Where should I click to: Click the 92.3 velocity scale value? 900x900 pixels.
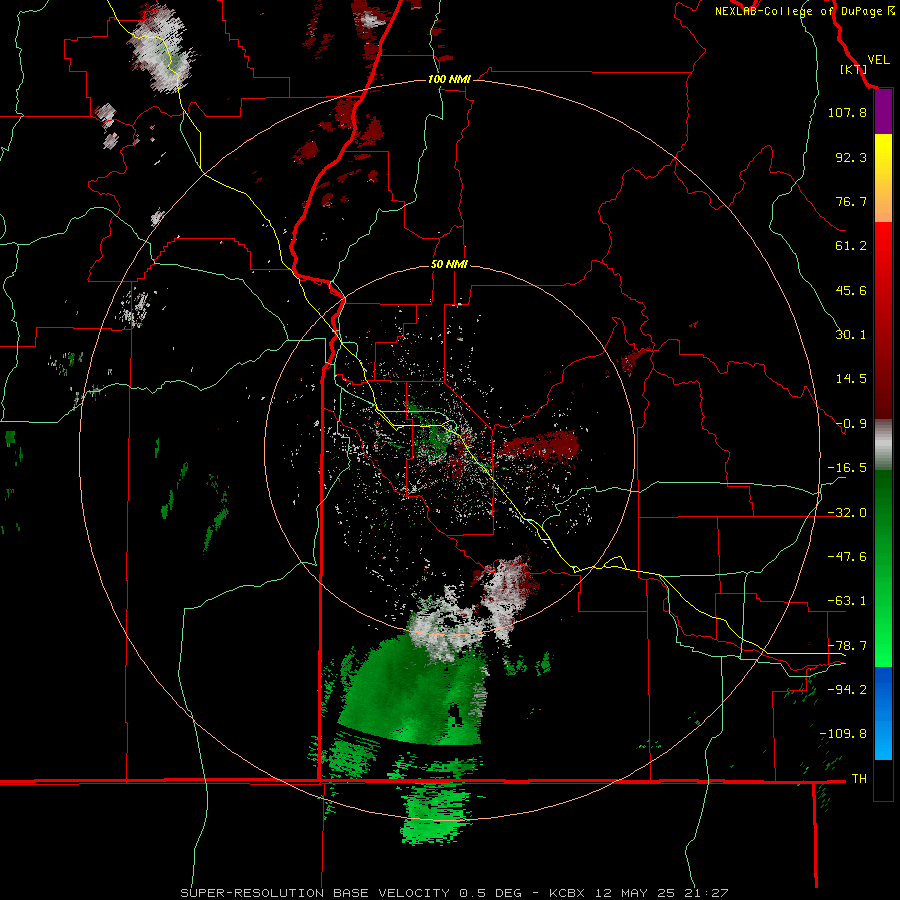[x=851, y=157]
